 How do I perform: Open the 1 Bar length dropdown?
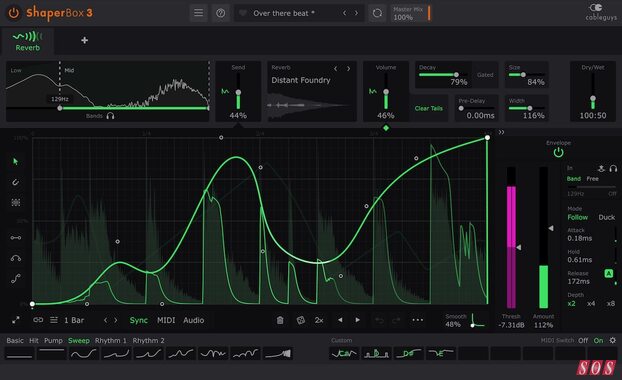coord(74,320)
